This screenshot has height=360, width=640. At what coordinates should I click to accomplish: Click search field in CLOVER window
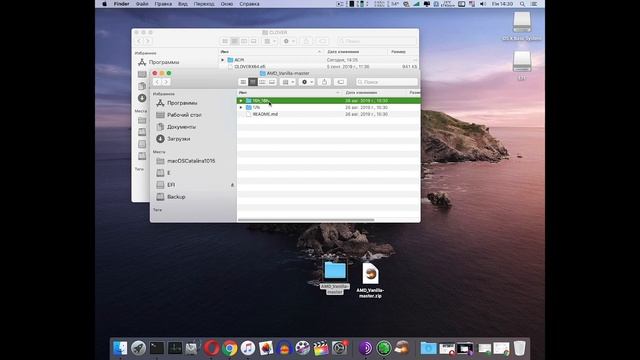(377, 41)
